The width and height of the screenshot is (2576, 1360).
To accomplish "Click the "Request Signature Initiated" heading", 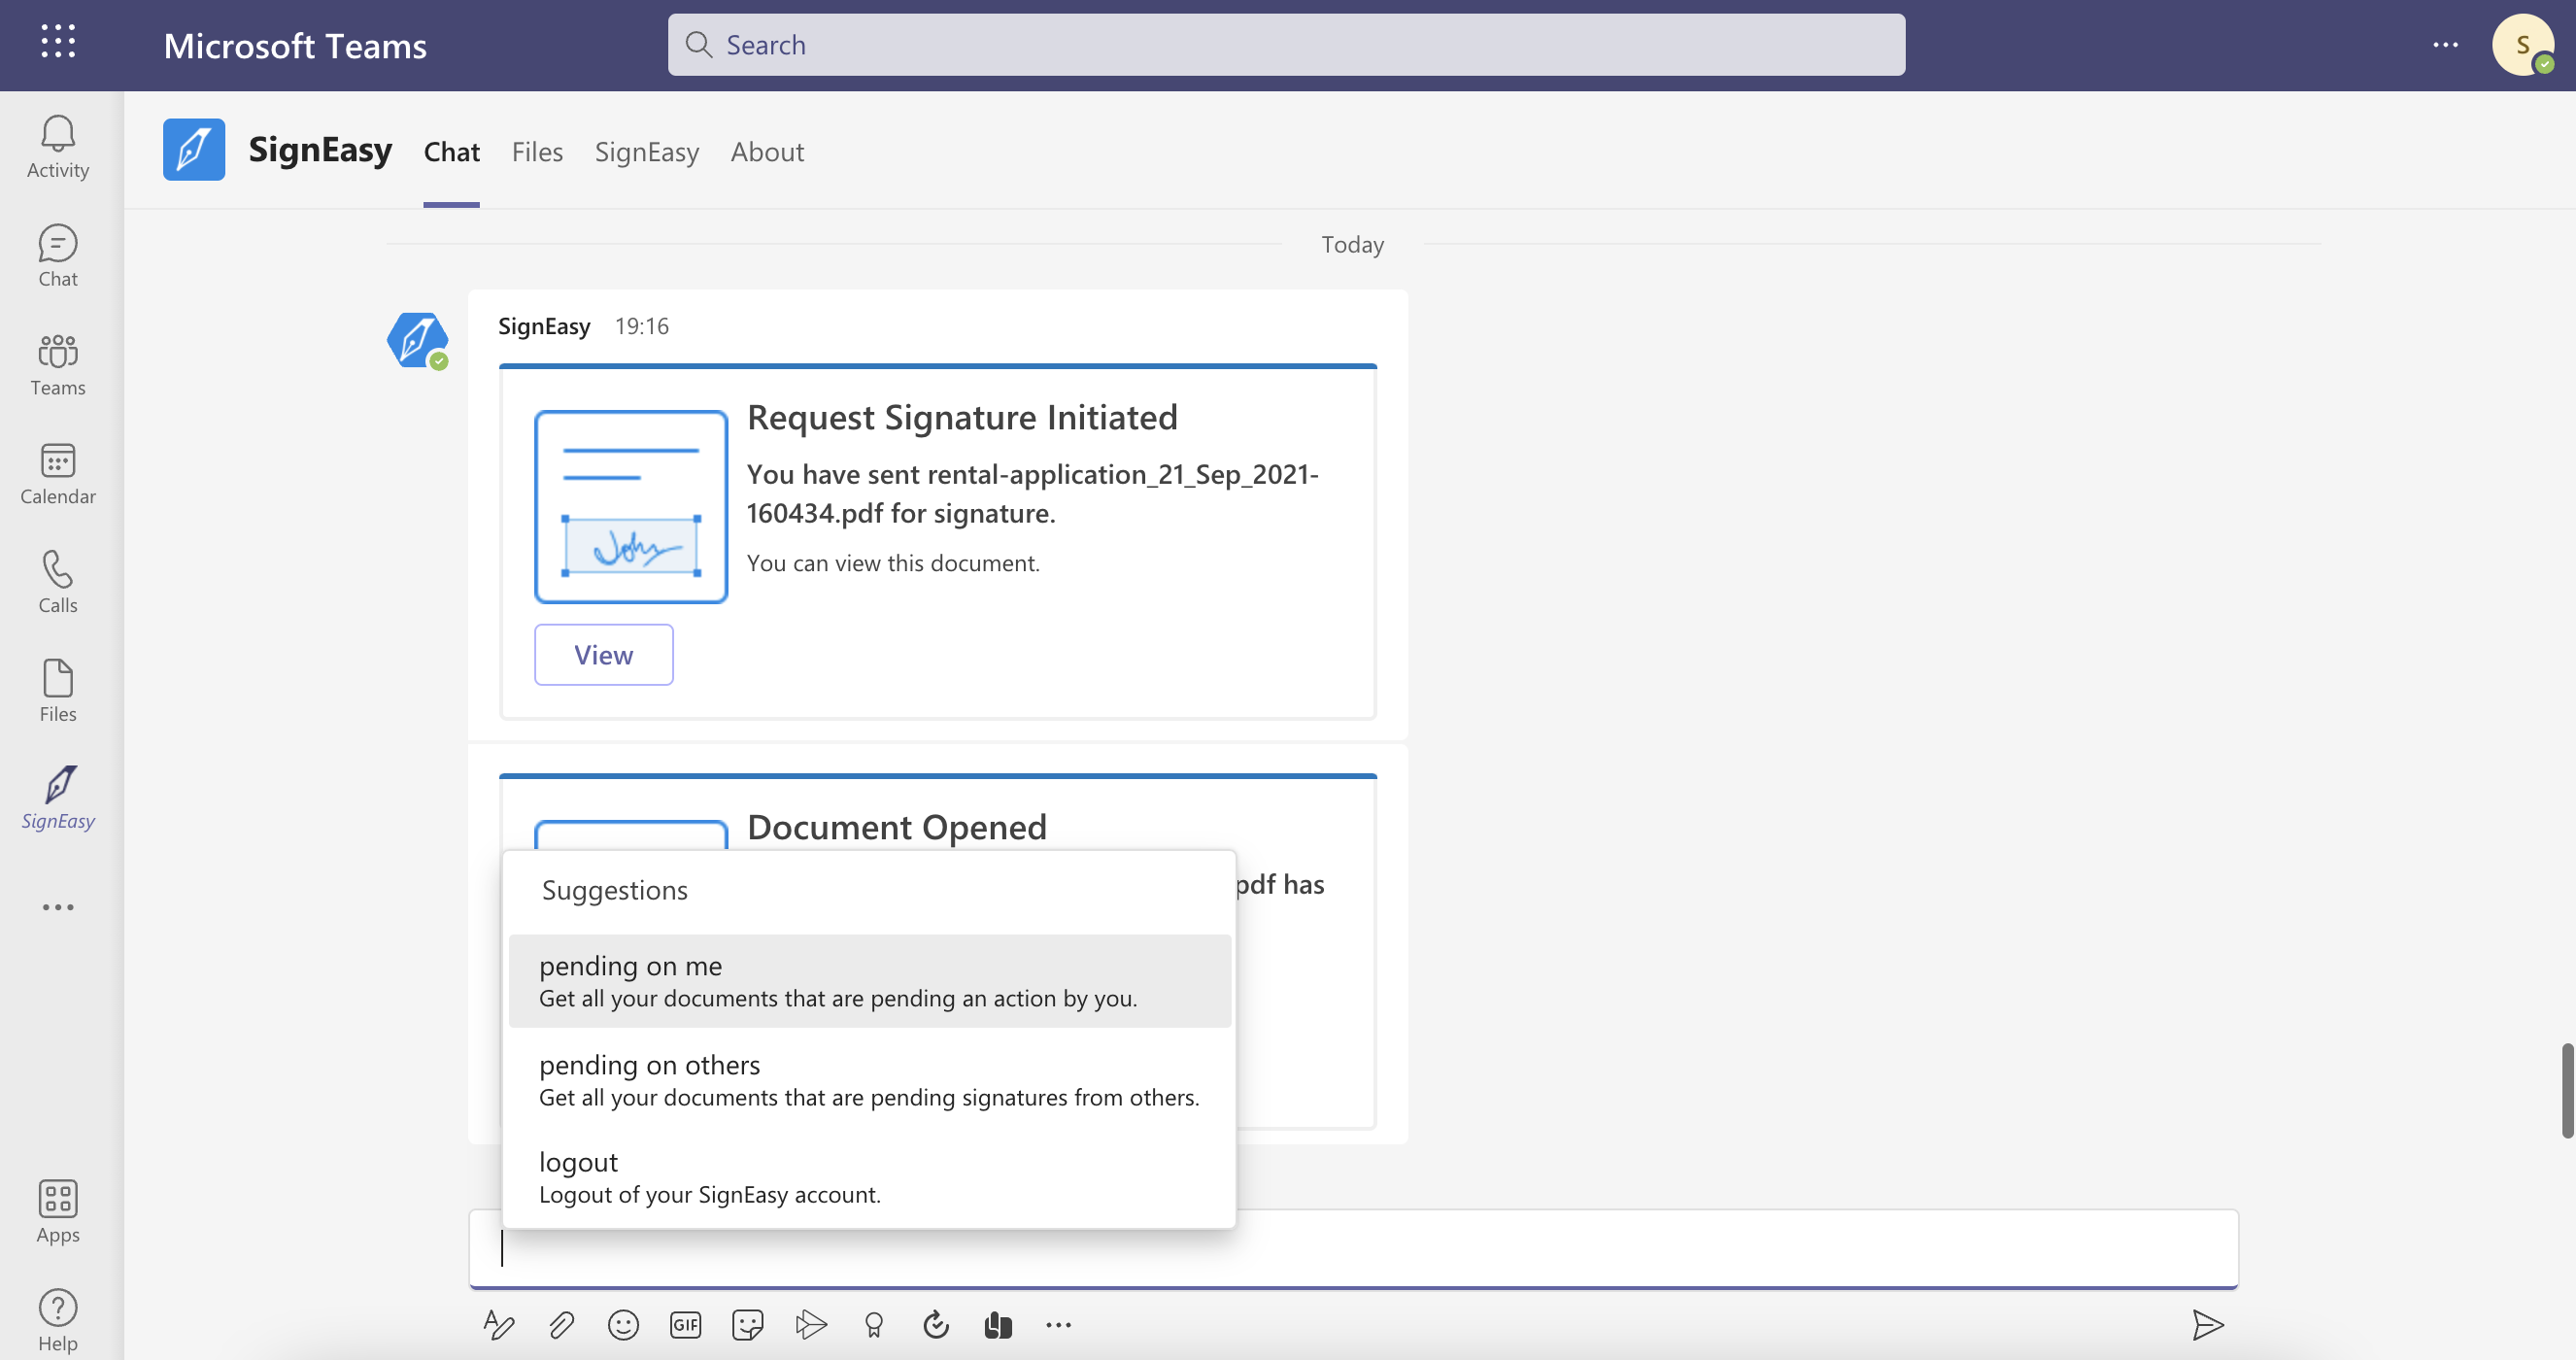I will [x=962, y=417].
